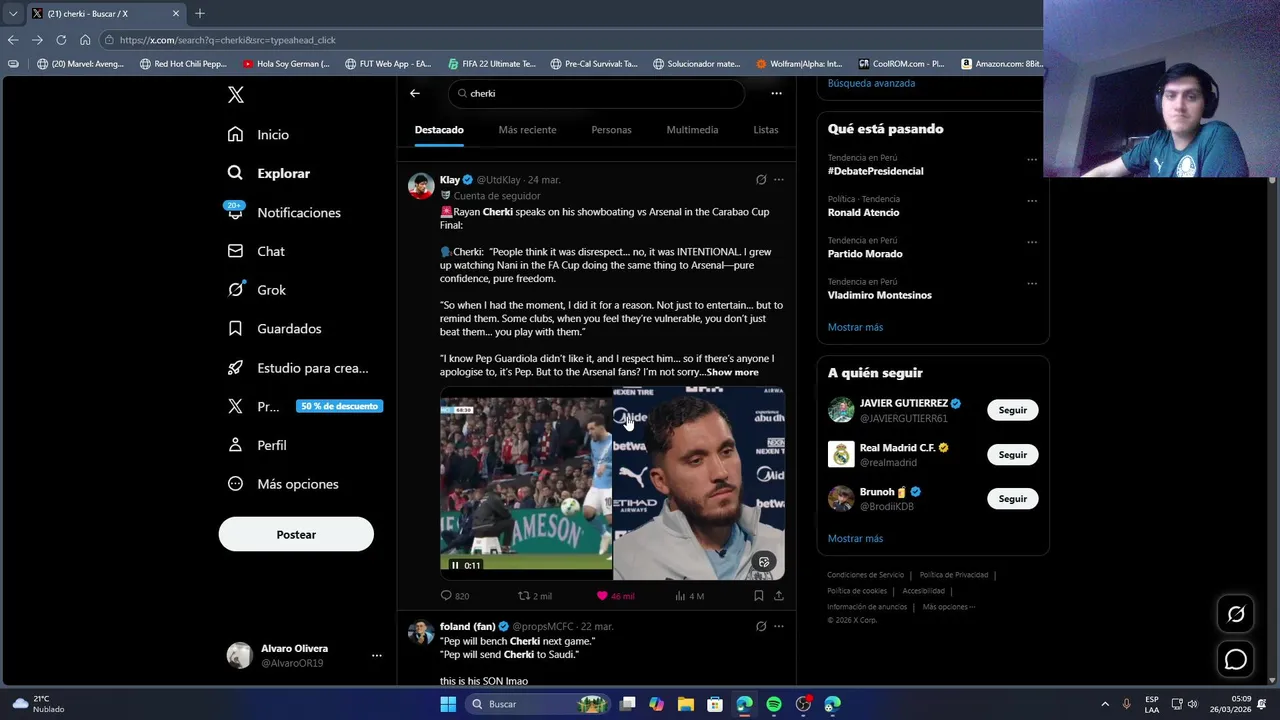Viewport: 1280px width, 720px height.
Task: Select the Destacado tab
Action: pyautogui.click(x=439, y=130)
